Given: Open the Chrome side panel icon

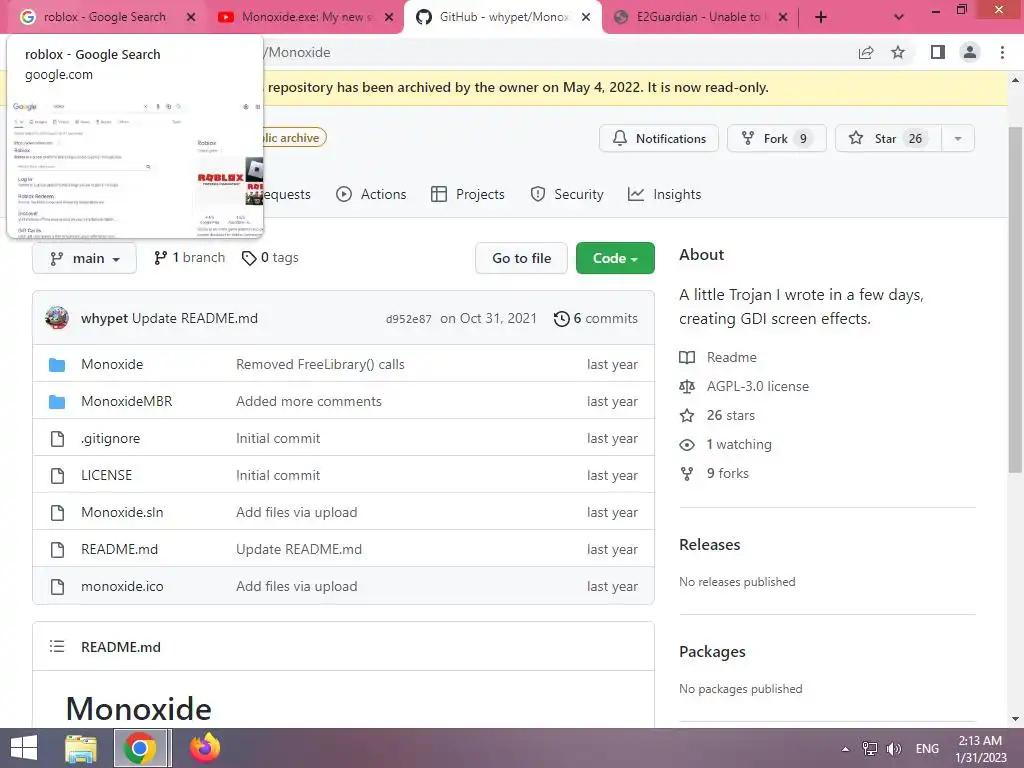Looking at the screenshot, I should (x=938, y=52).
